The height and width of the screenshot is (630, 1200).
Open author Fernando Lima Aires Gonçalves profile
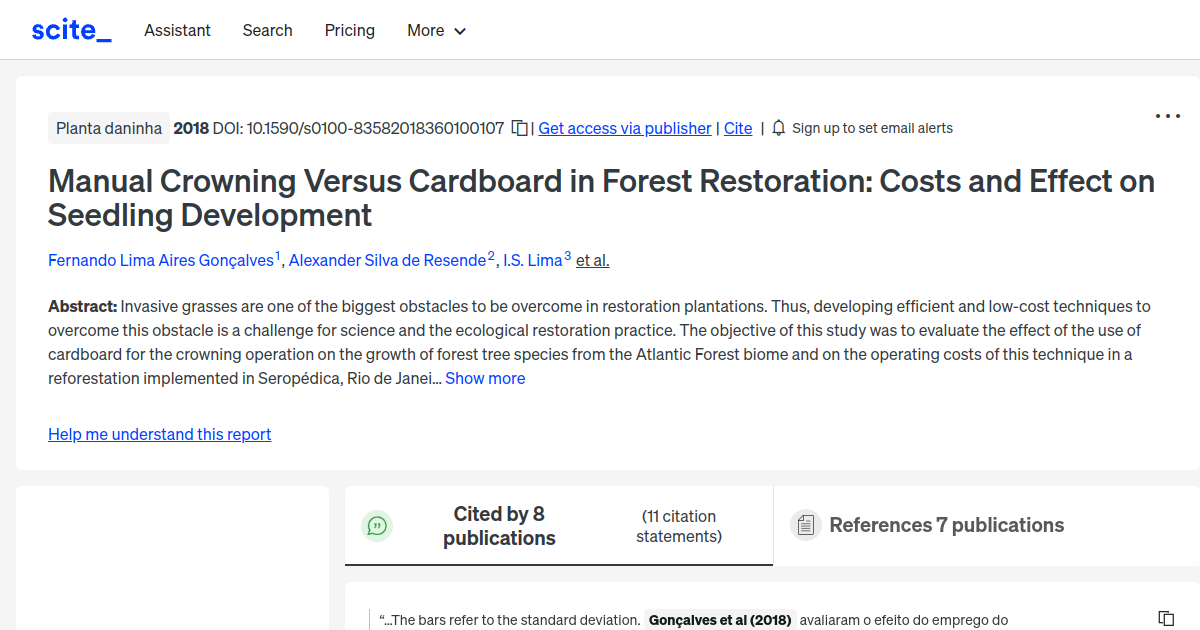click(x=161, y=260)
